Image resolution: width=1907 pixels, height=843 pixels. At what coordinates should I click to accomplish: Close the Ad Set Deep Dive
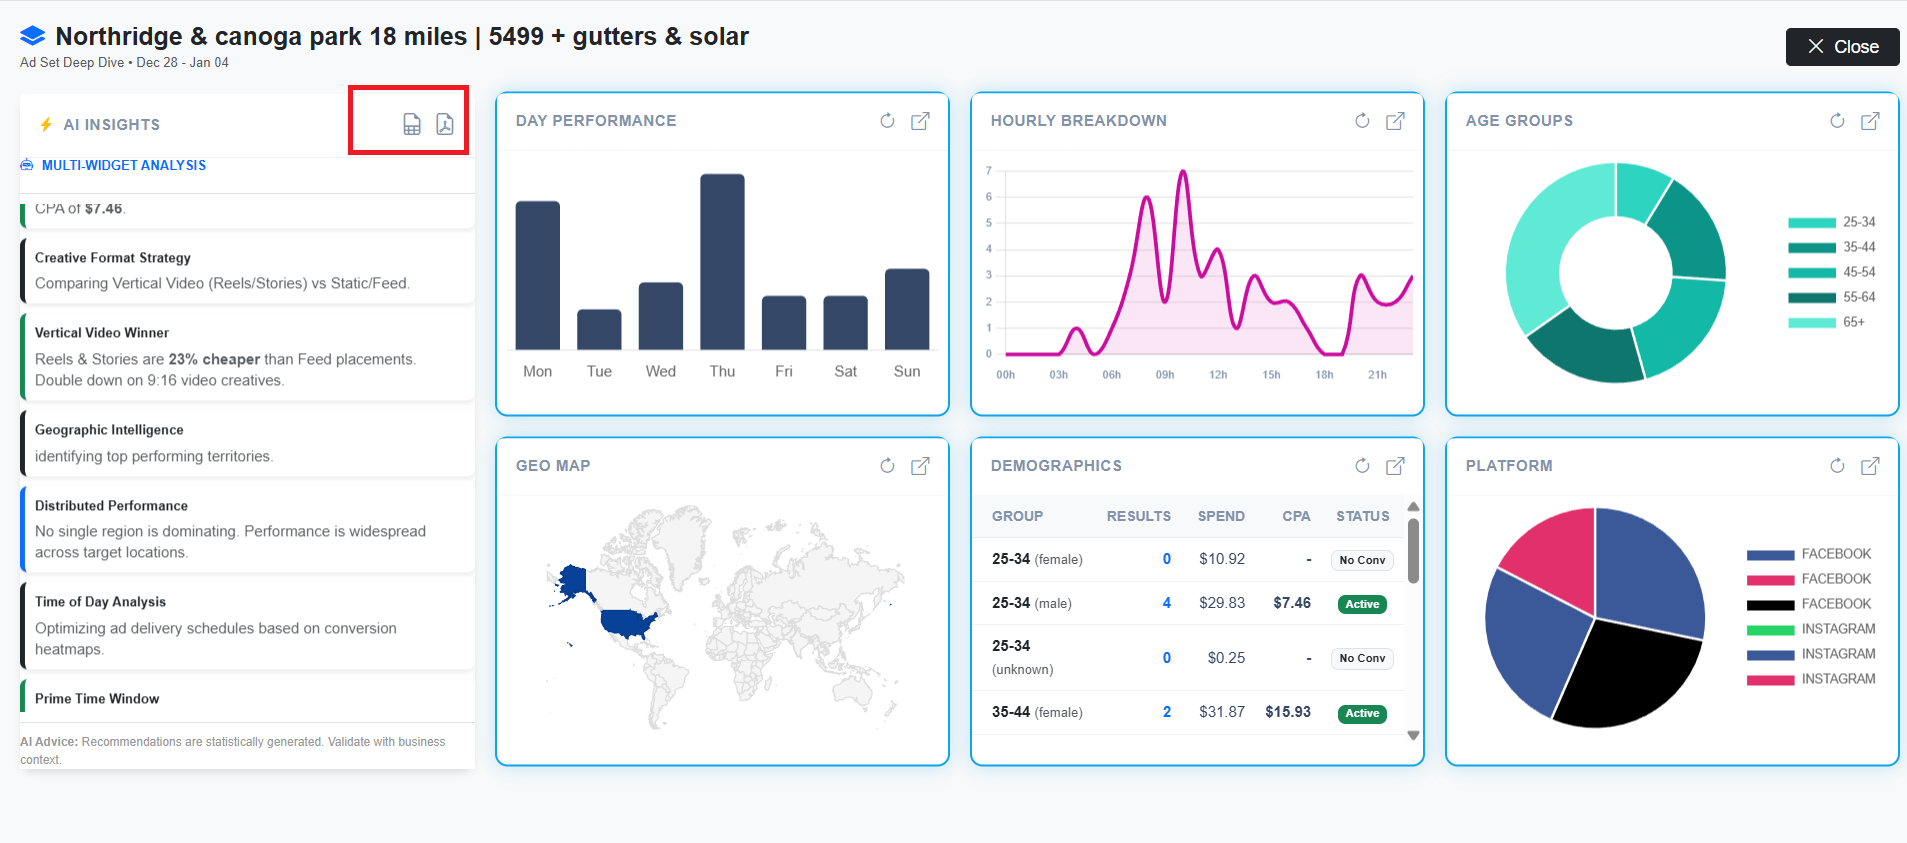pyautogui.click(x=1842, y=47)
